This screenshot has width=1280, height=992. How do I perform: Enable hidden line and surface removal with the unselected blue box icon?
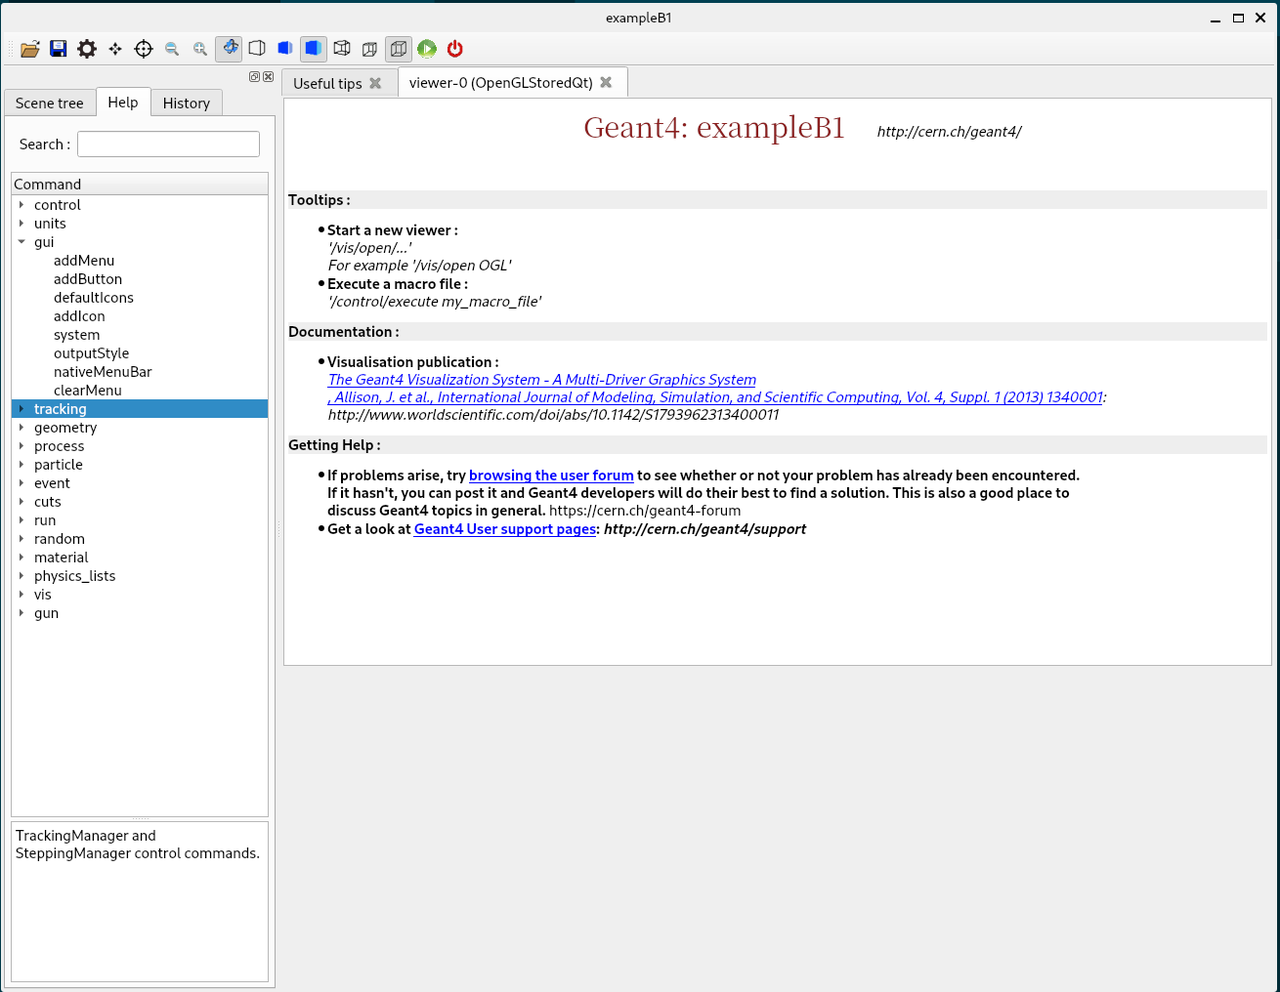pyautogui.click(x=285, y=48)
